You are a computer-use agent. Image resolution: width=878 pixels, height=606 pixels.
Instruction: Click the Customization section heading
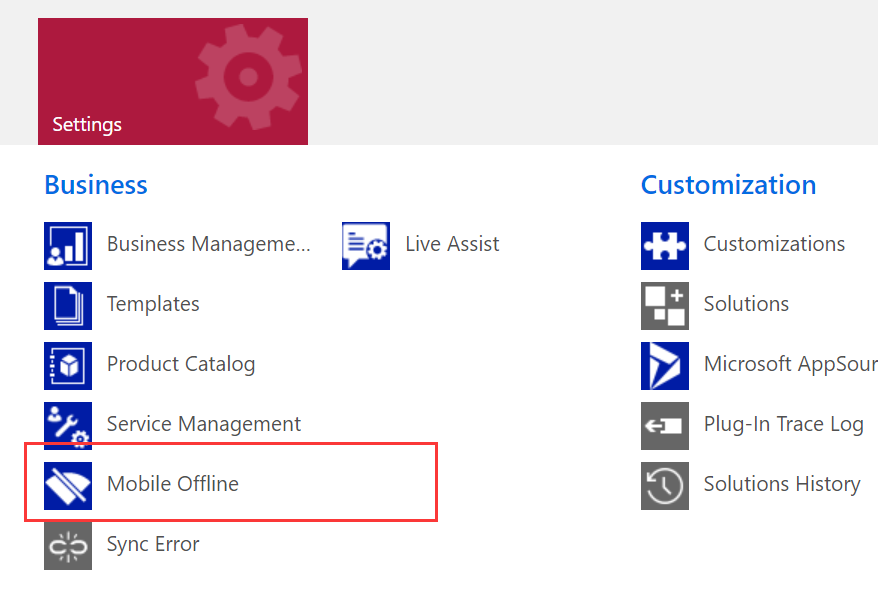(728, 185)
